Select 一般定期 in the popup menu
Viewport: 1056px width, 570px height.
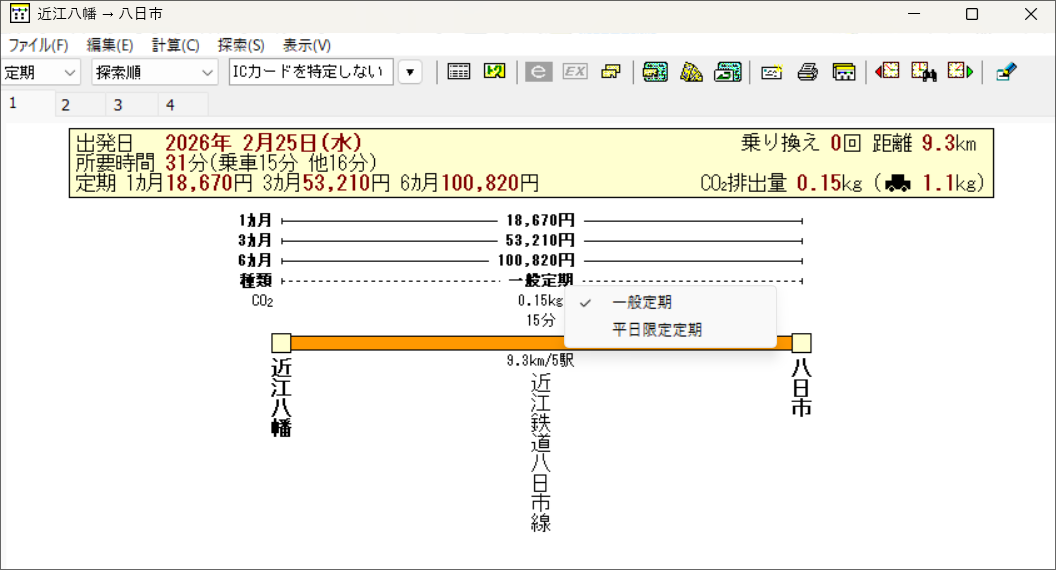670,303
